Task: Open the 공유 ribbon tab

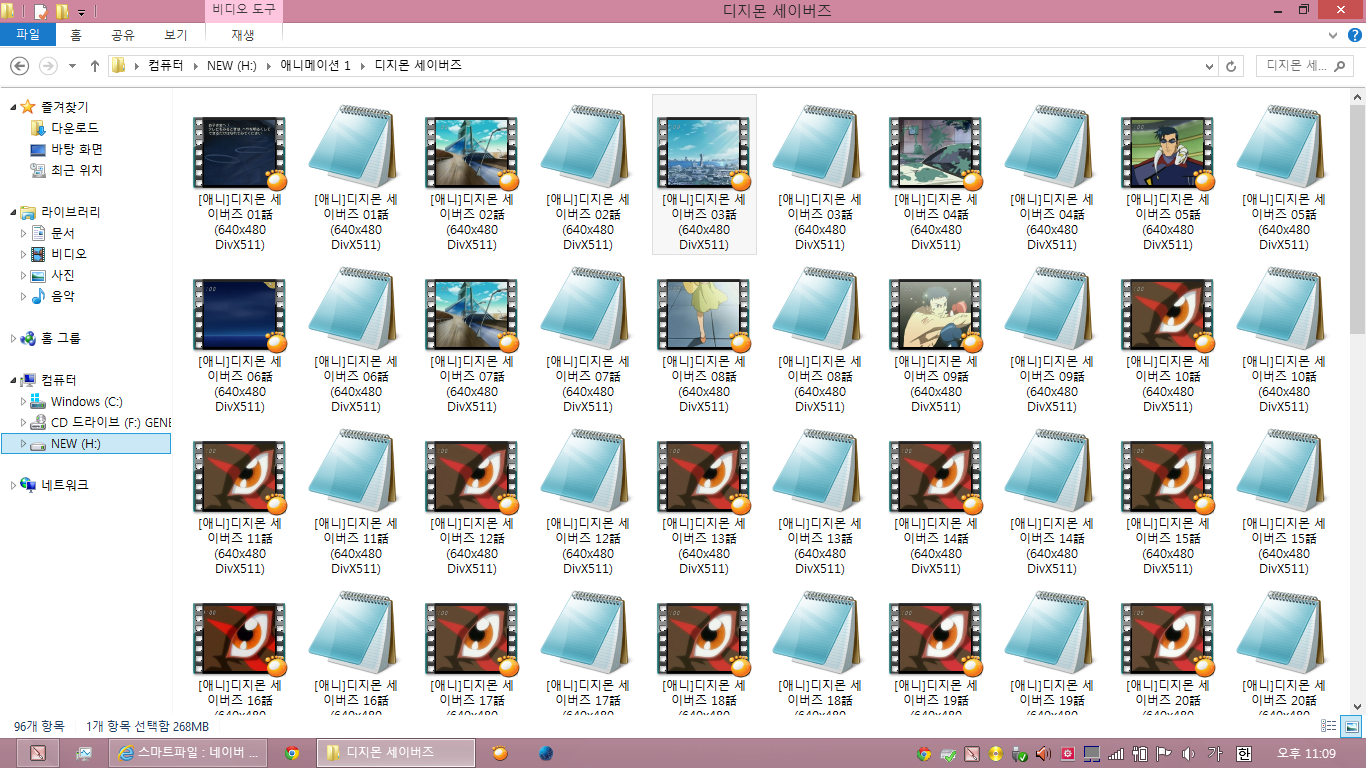Action: pyautogui.click(x=123, y=34)
